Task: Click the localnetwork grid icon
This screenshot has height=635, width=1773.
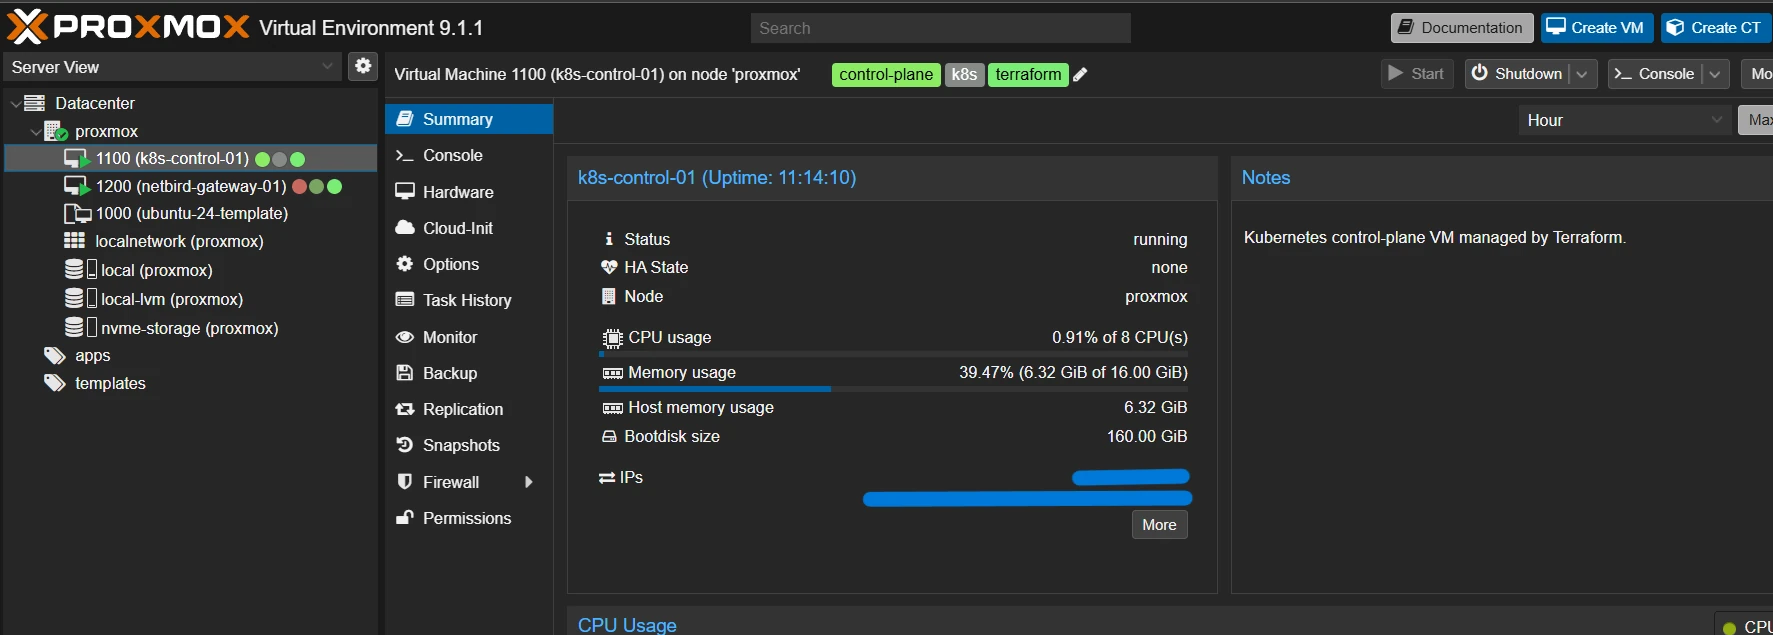Action: point(75,240)
